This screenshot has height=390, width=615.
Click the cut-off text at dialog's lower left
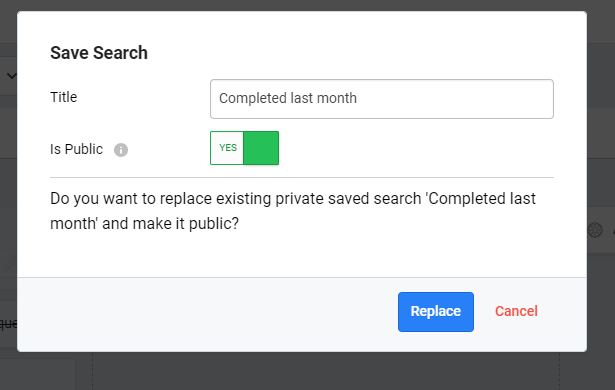click(8, 324)
